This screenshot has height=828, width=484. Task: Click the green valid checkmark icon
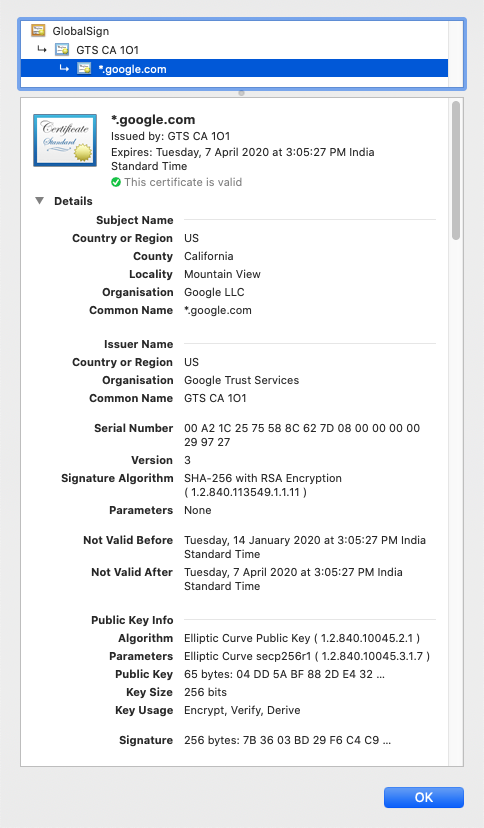coord(116,182)
